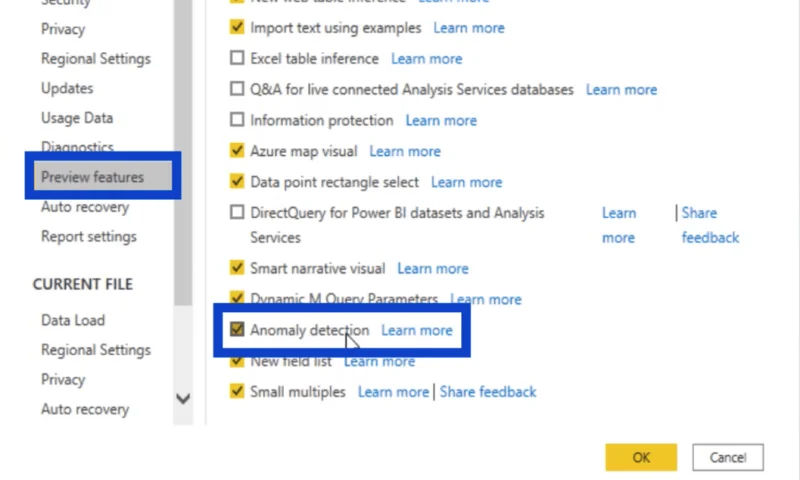Confirm options with OK button
The height and width of the screenshot is (480, 800).
coord(641,457)
